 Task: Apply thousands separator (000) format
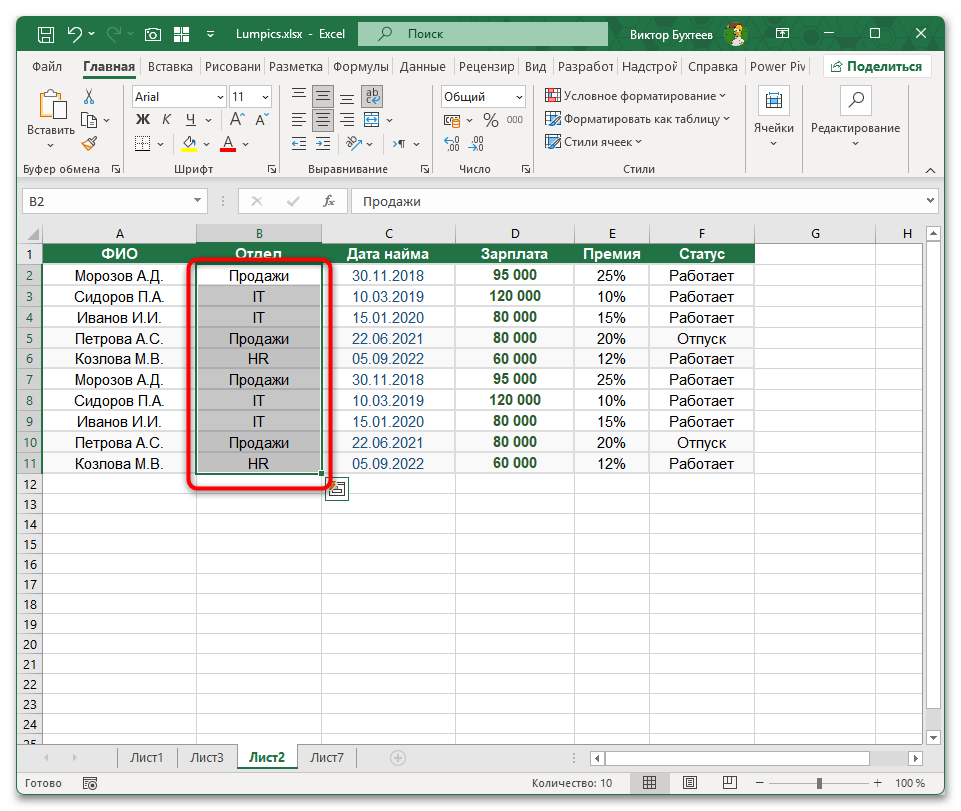tap(515, 120)
